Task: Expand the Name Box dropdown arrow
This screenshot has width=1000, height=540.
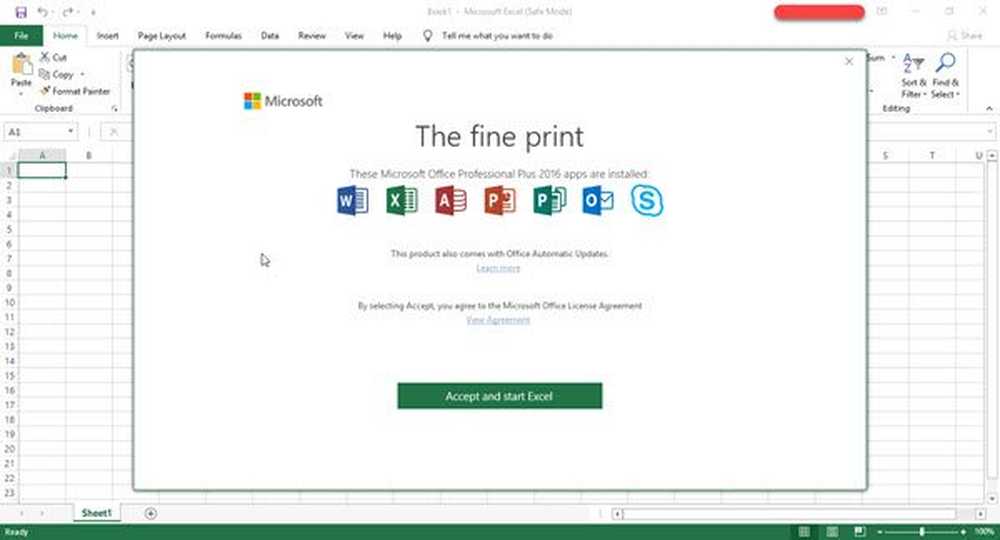Action: click(71, 132)
